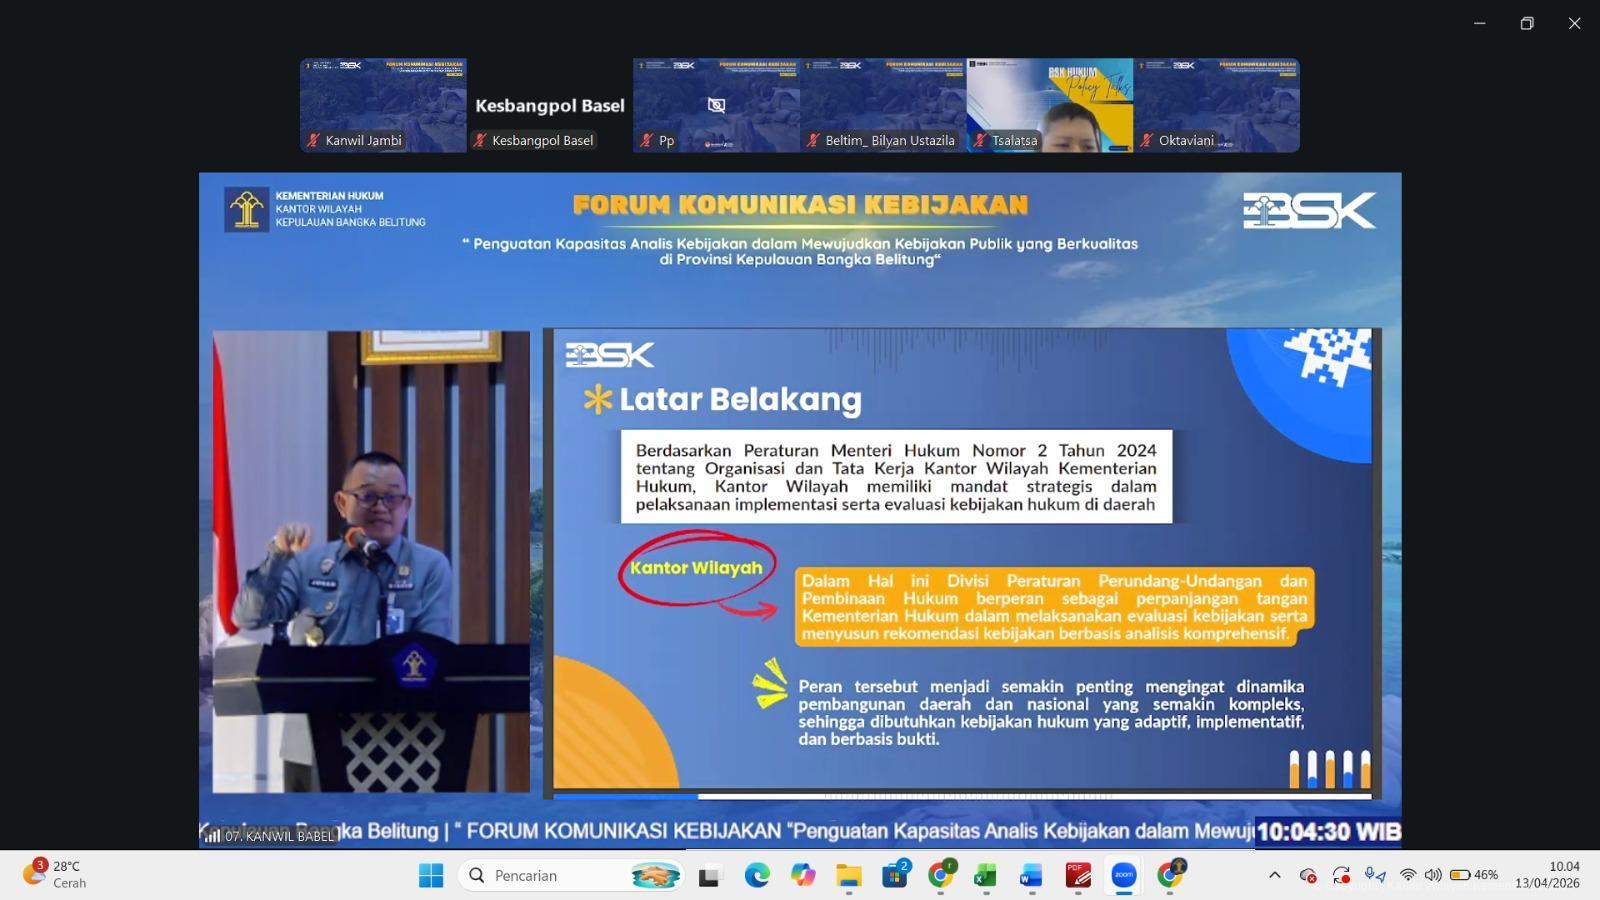The image size is (1600, 900).
Task: Open the Foxit PDF app
Action: (x=1077, y=875)
